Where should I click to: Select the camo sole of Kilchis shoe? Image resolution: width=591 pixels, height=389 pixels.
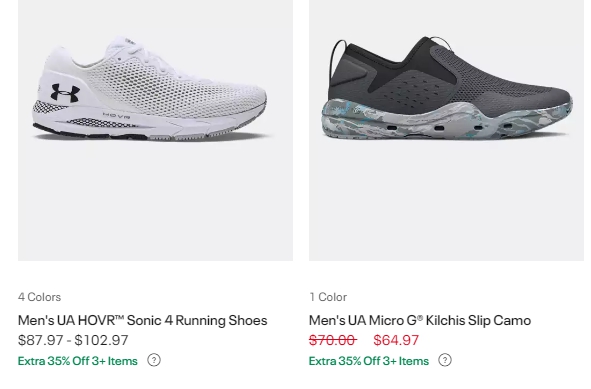tap(447, 121)
